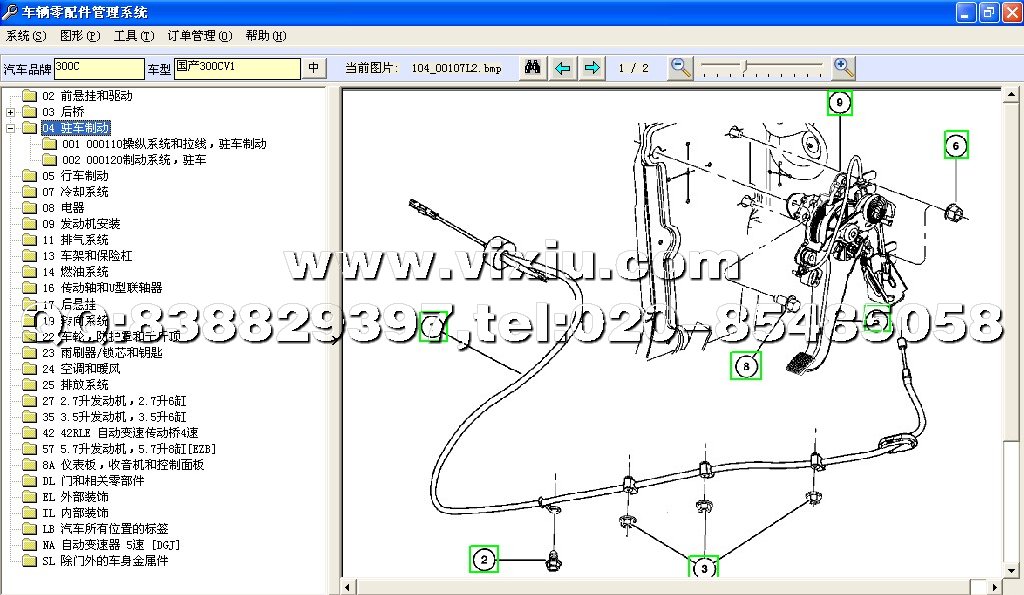1024x595 pixels.
Task: Collapse the 04 驻车制动 tree node
Action: (x=11, y=128)
